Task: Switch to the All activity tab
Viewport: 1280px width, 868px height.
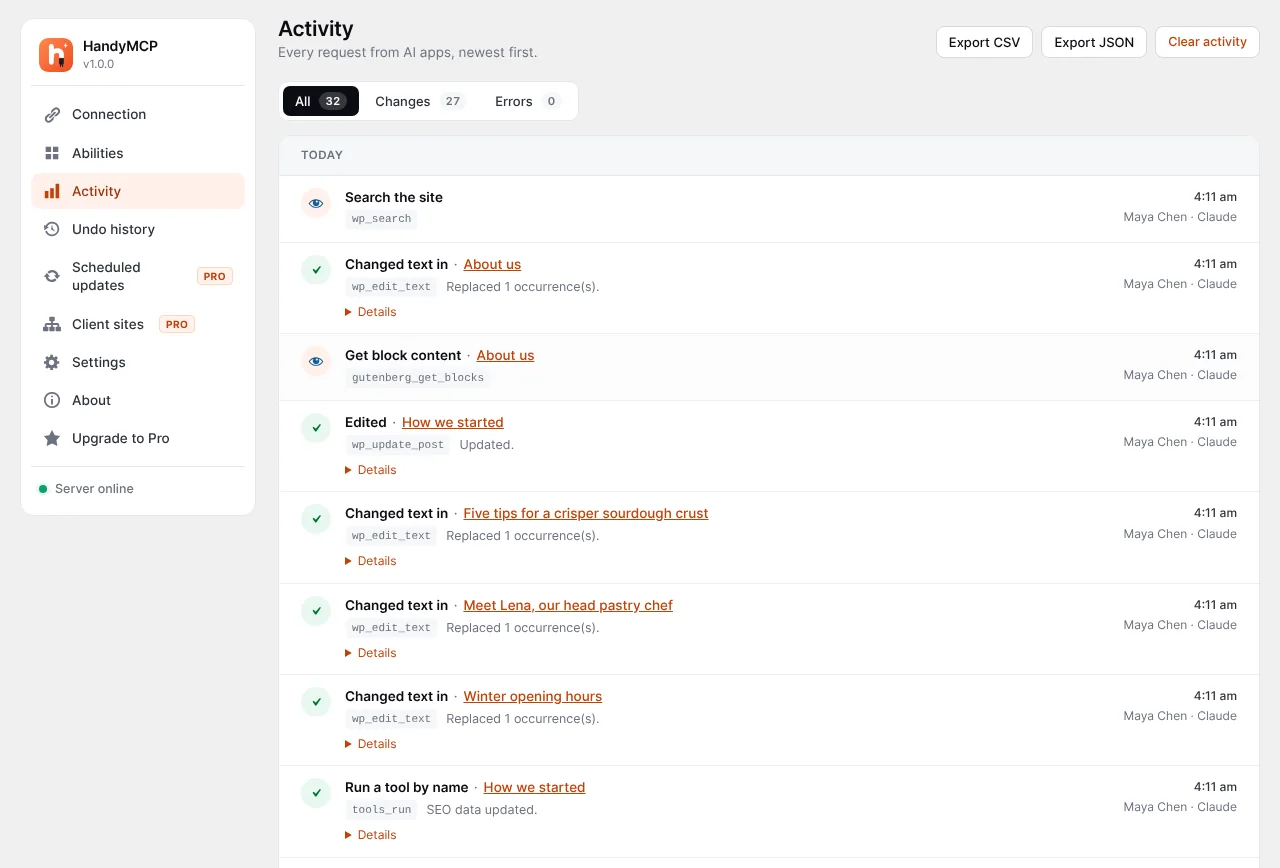Action: point(321,101)
